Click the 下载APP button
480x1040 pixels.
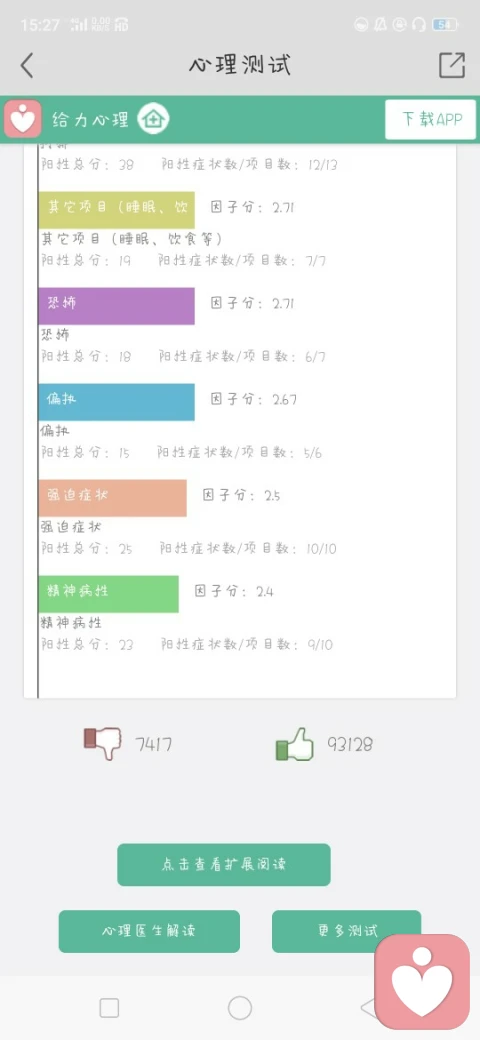point(431,119)
